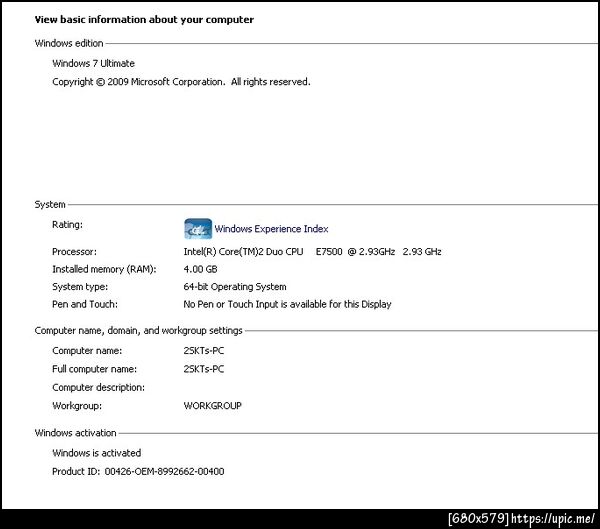Image resolution: width=600 pixels, height=529 pixels.
Task: Click the '64-bit Operating System' value
Action: [235, 287]
